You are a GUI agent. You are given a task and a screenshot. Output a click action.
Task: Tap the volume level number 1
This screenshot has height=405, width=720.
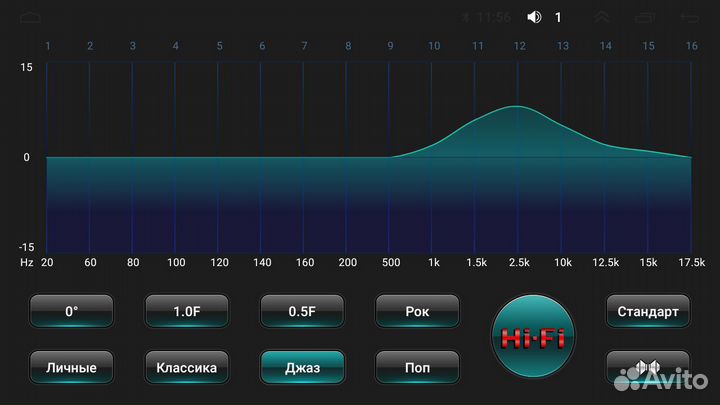point(558,17)
